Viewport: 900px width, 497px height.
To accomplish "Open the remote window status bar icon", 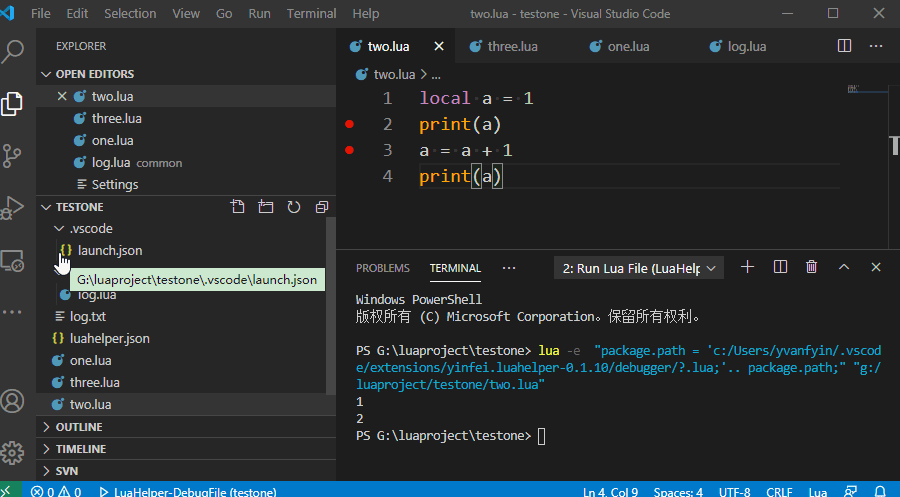I will pos(7,491).
